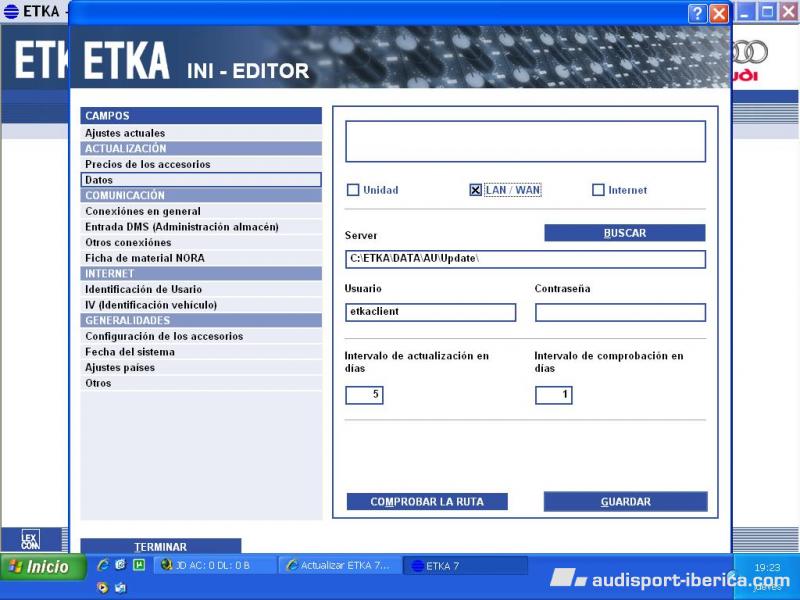This screenshot has height=600, width=800.
Task: Click the INTERNET section header
Action: point(201,273)
